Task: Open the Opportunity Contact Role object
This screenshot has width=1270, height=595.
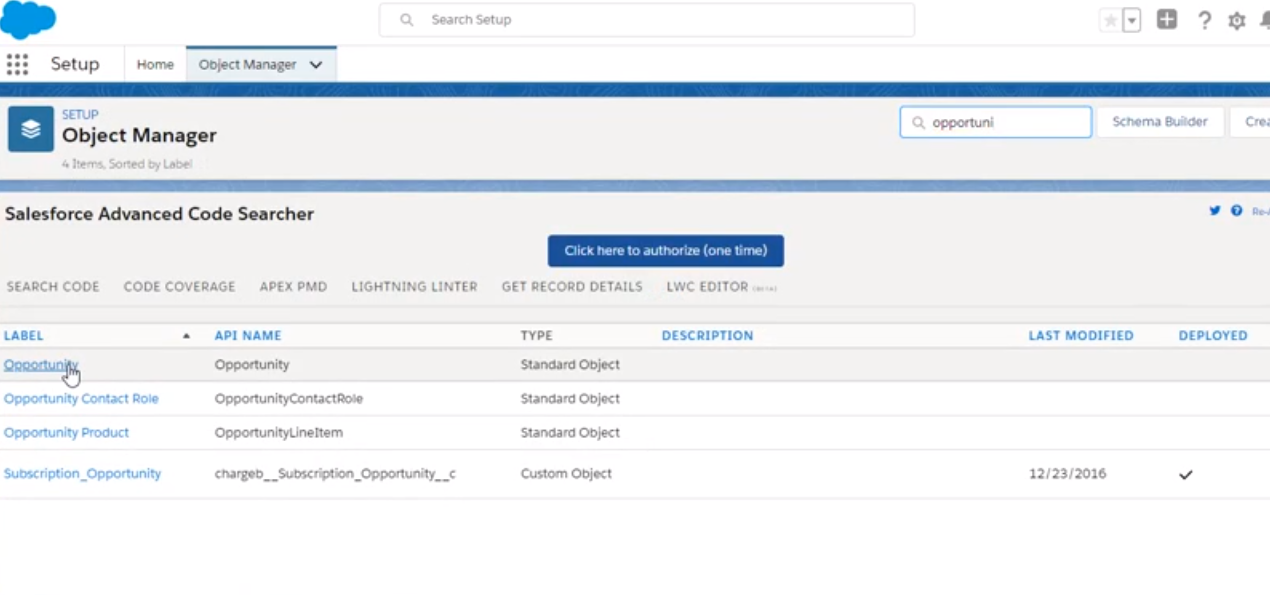Action: point(81,398)
